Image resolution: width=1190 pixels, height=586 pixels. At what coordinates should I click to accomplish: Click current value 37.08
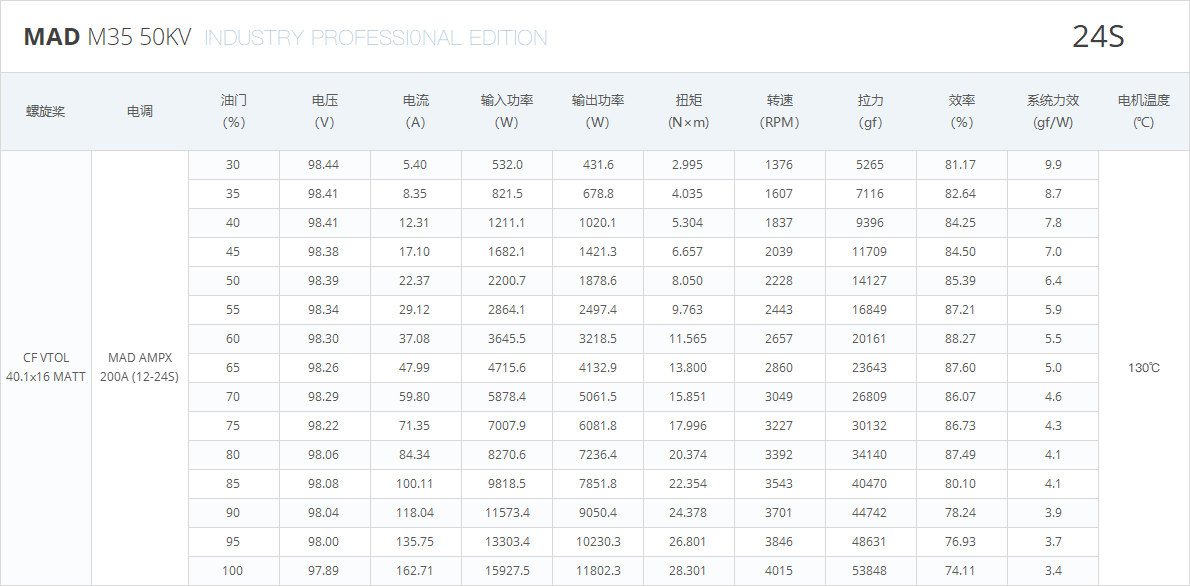(415, 339)
